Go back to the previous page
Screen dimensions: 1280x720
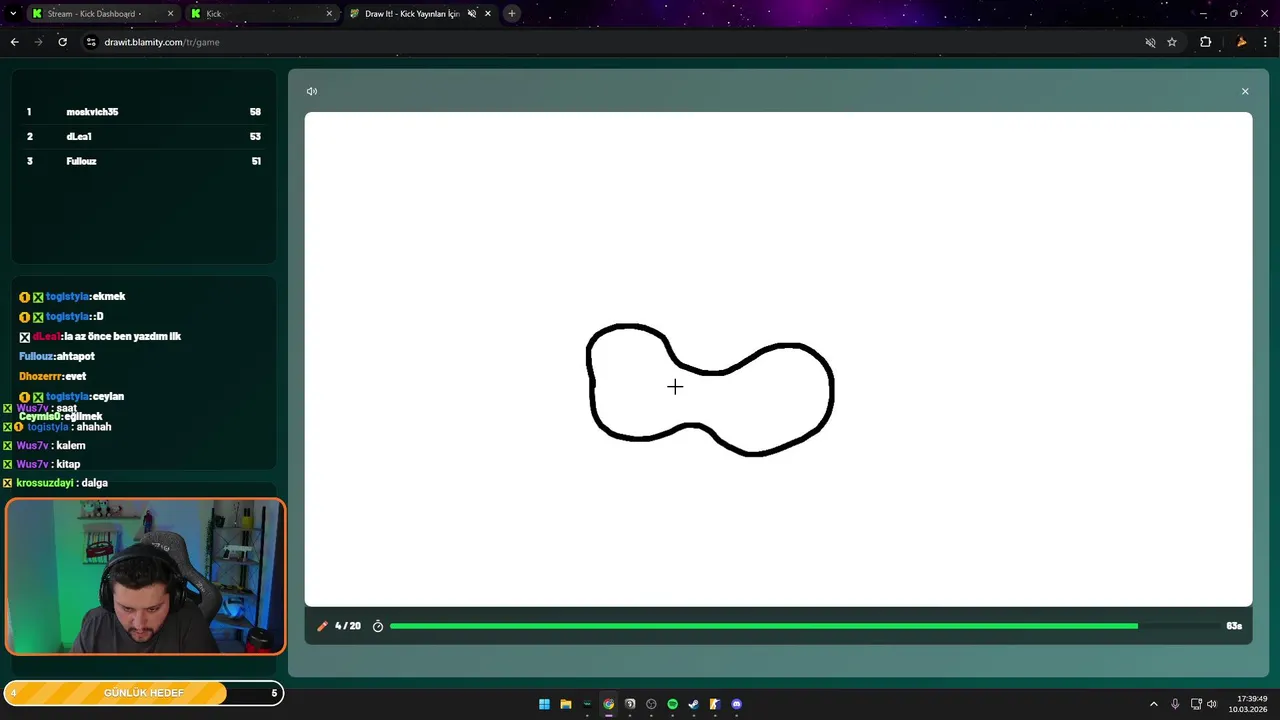(x=14, y=42)
